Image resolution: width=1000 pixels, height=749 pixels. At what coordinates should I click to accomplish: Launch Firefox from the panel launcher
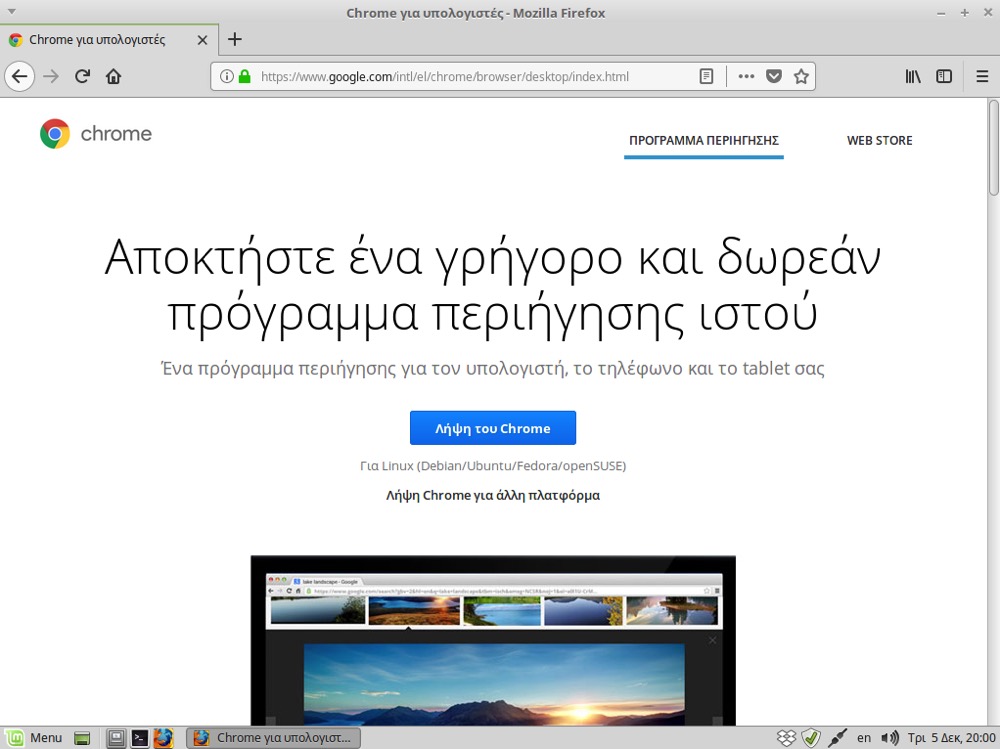coord(163,738)
